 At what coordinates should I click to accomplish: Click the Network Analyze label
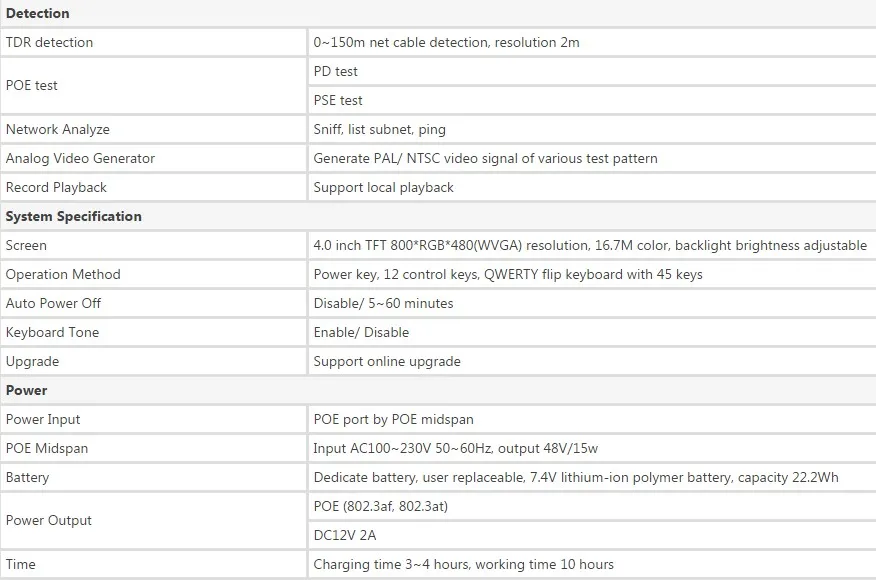tap(58, 130)
